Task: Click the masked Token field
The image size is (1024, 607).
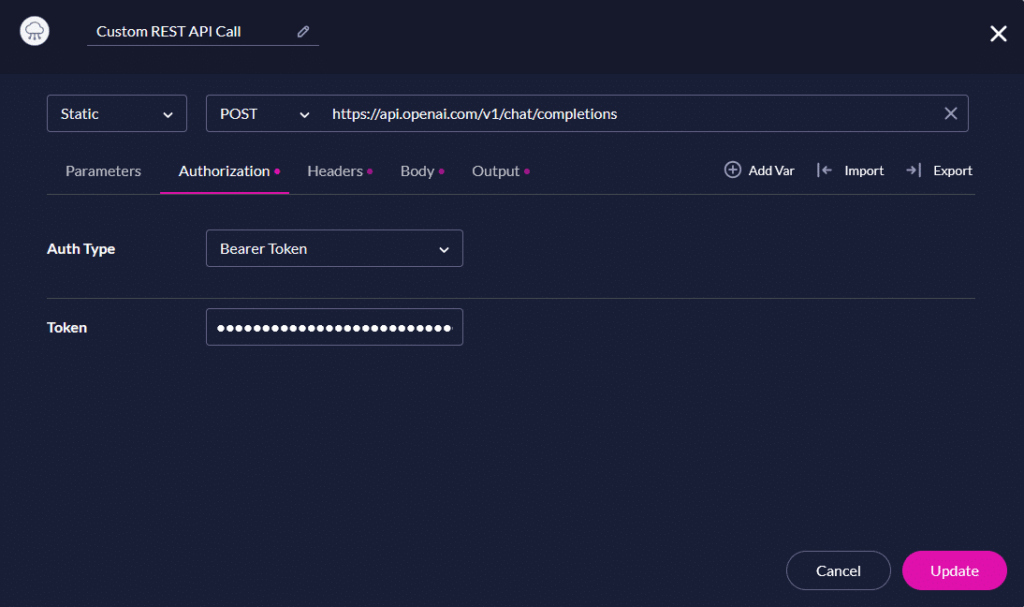Action: [334, 326]
